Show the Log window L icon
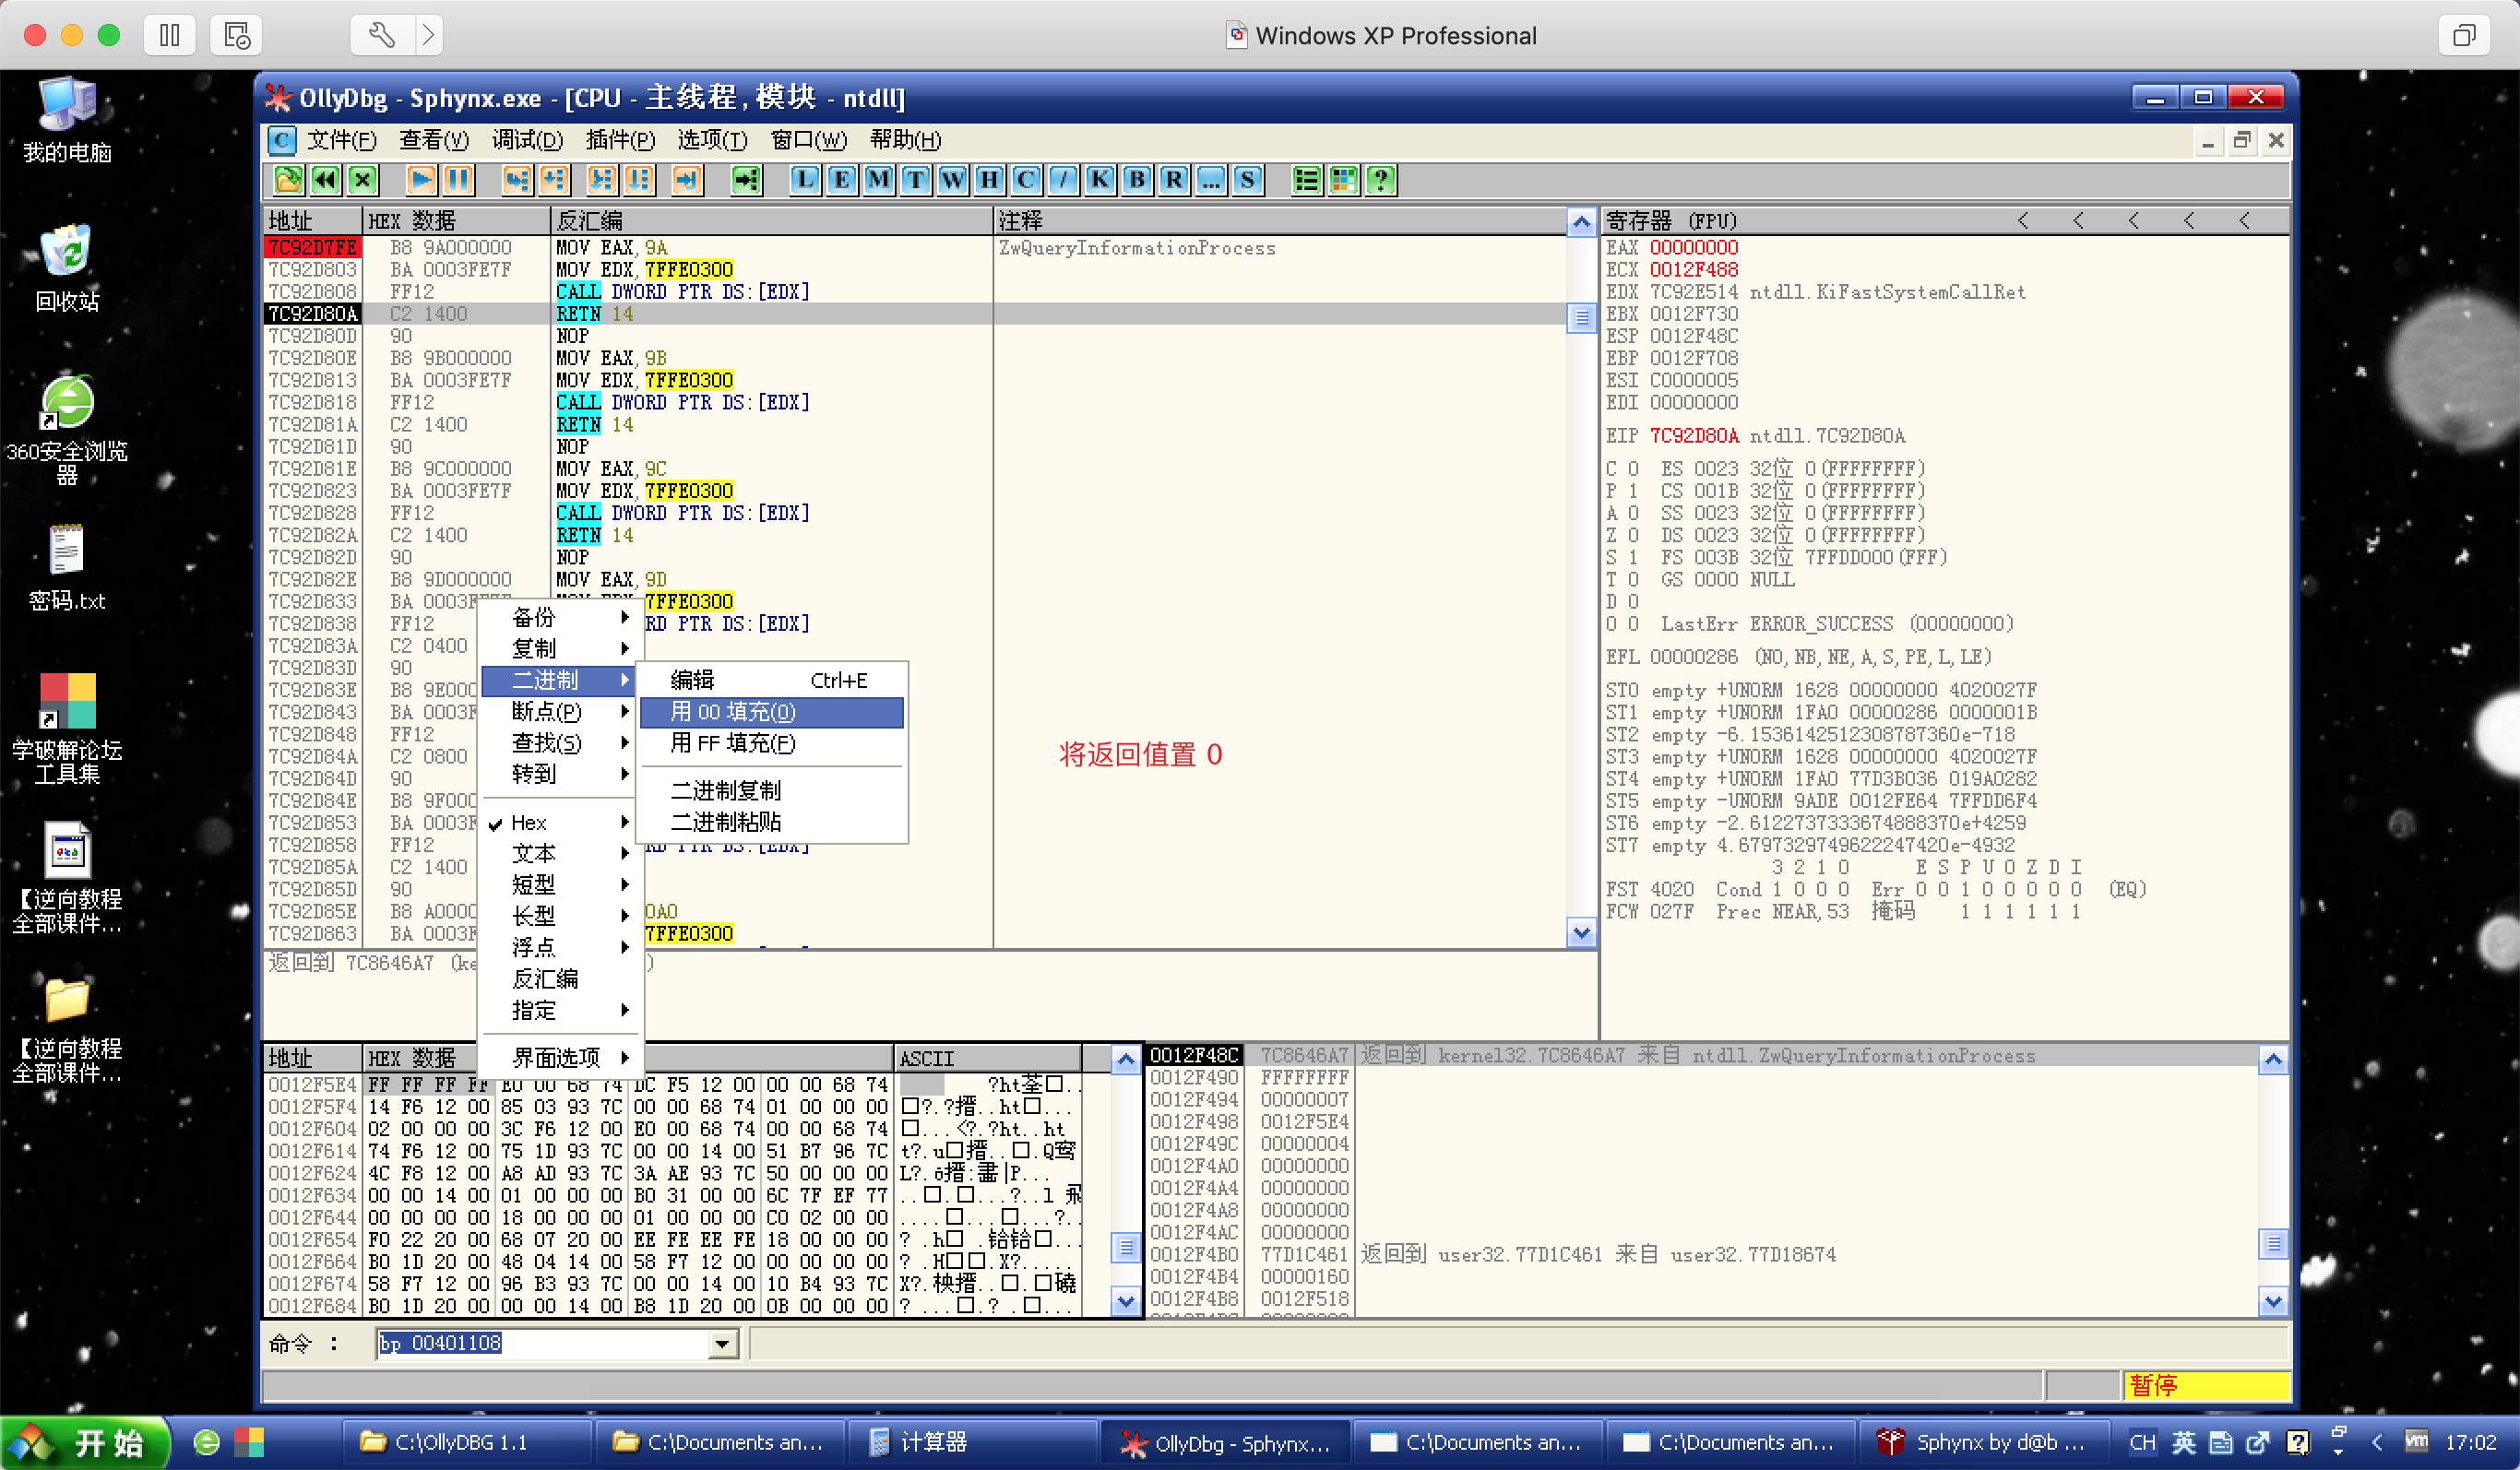The width and height of the screenshot is (2520, 1470). [x=804, y=180]
